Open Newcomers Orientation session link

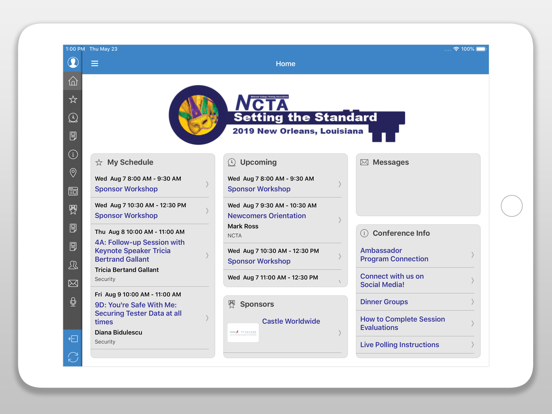[x=266, y=216]
